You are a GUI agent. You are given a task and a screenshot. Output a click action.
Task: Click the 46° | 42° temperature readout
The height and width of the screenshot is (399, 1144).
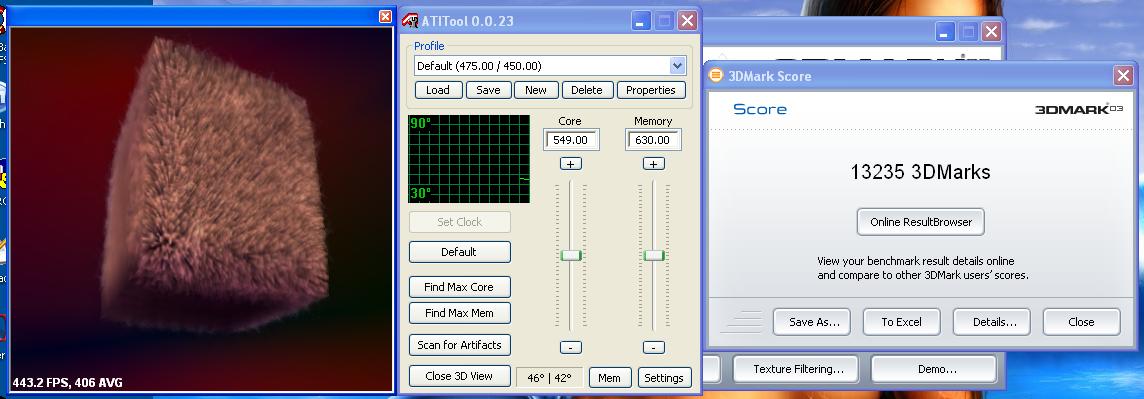(x=549, y=378)
